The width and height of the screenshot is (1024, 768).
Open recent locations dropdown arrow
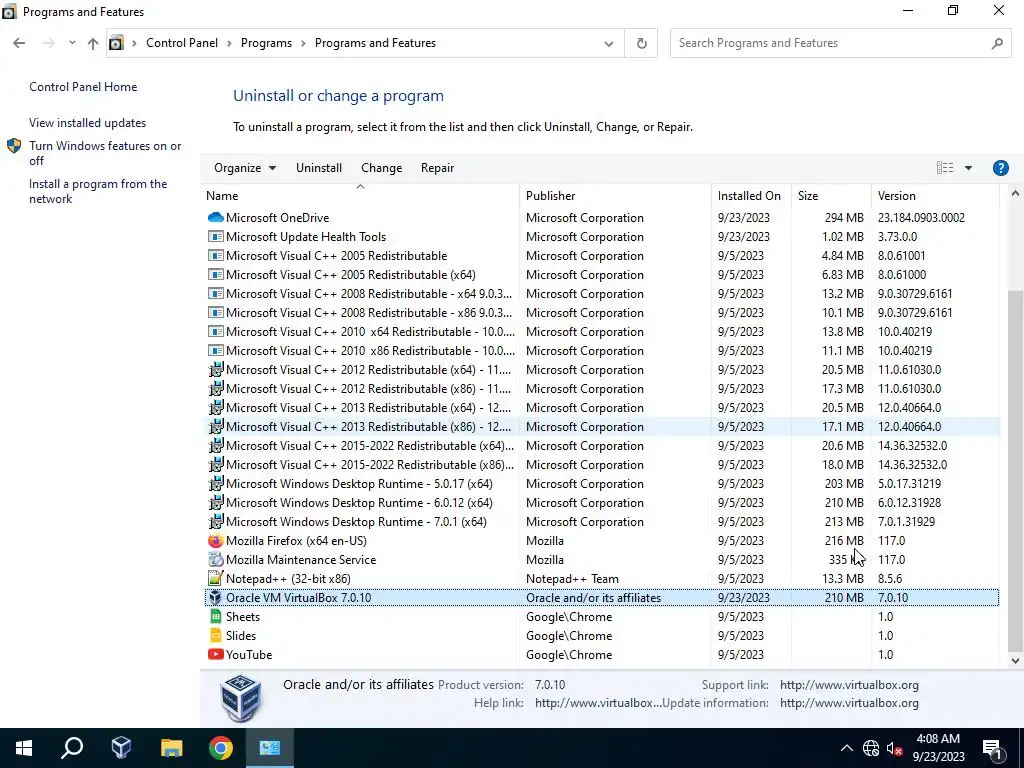pyautogui.click(x=72, y=43)
